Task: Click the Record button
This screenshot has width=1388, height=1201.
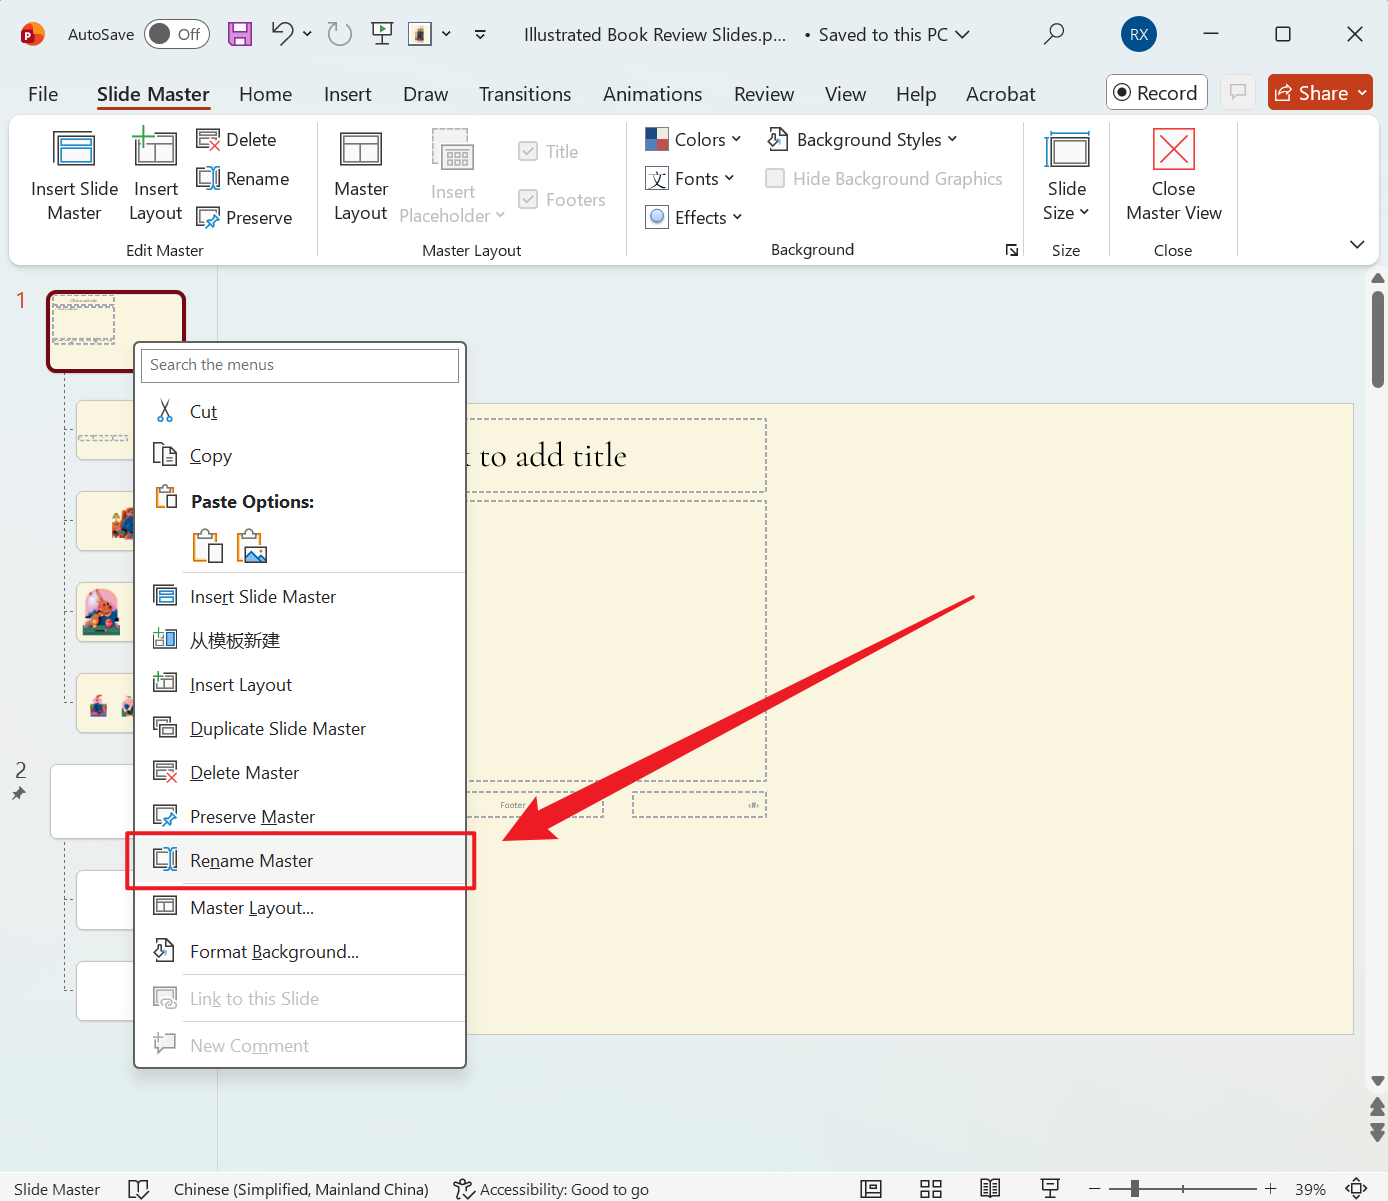Action: coord(1156,93)
